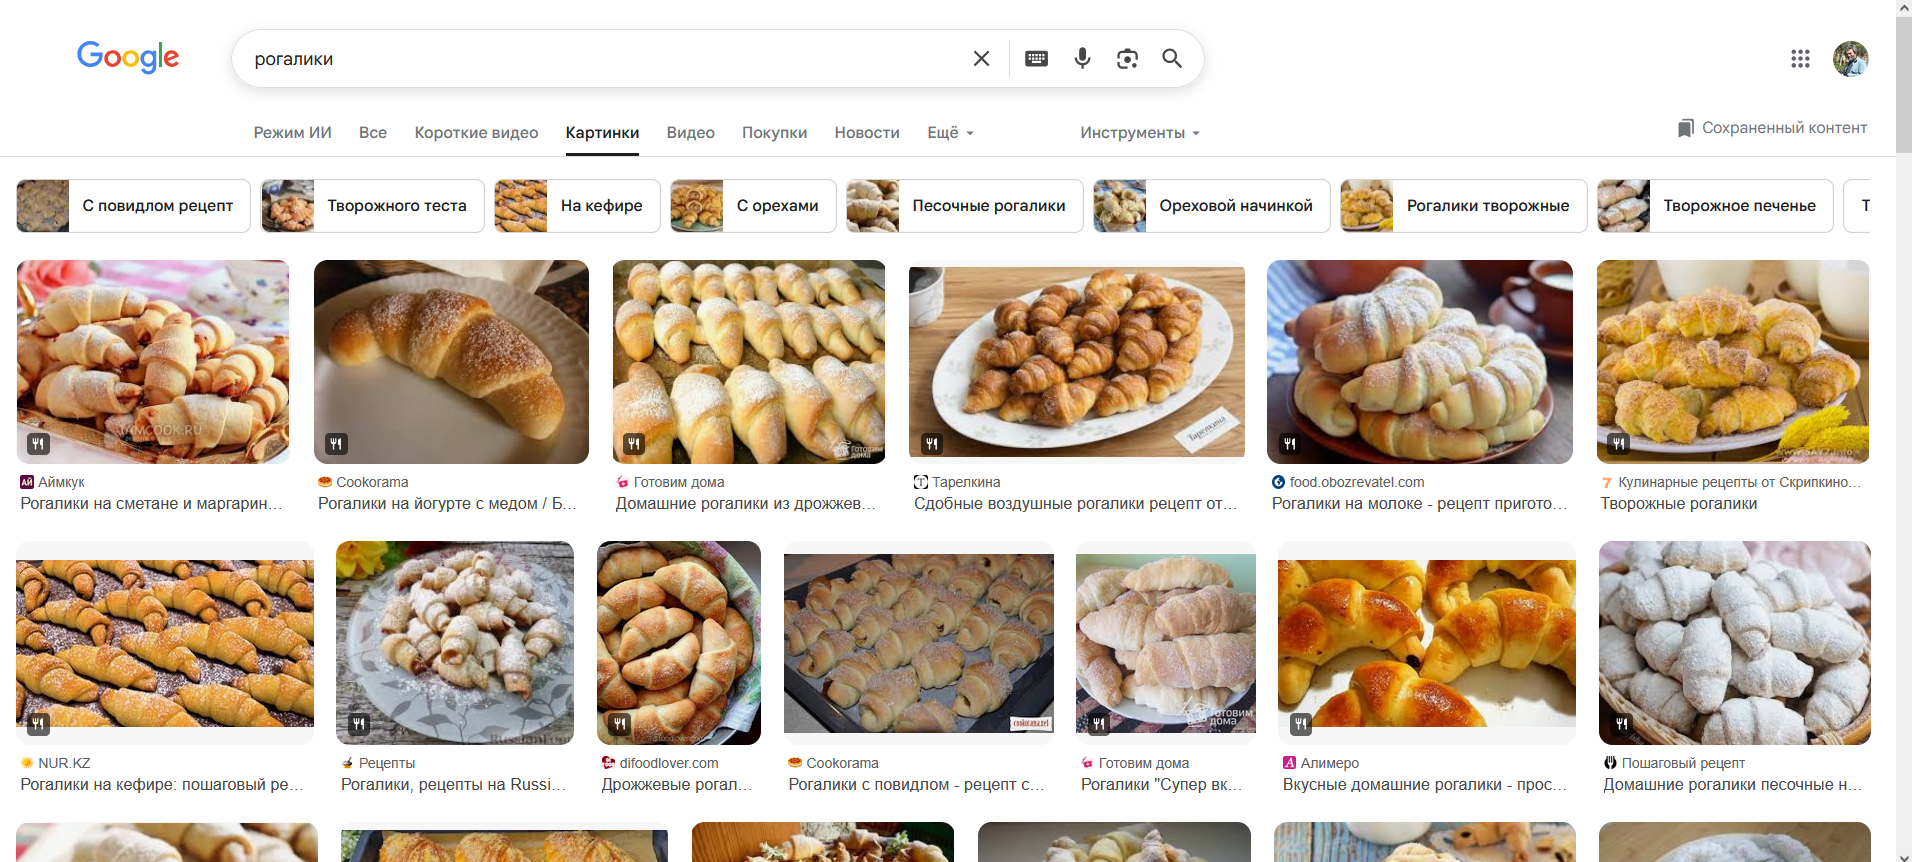Start voice search with the microphone icon
This screenshot has width=1912, height=862.
click(x=1082, y=59)
